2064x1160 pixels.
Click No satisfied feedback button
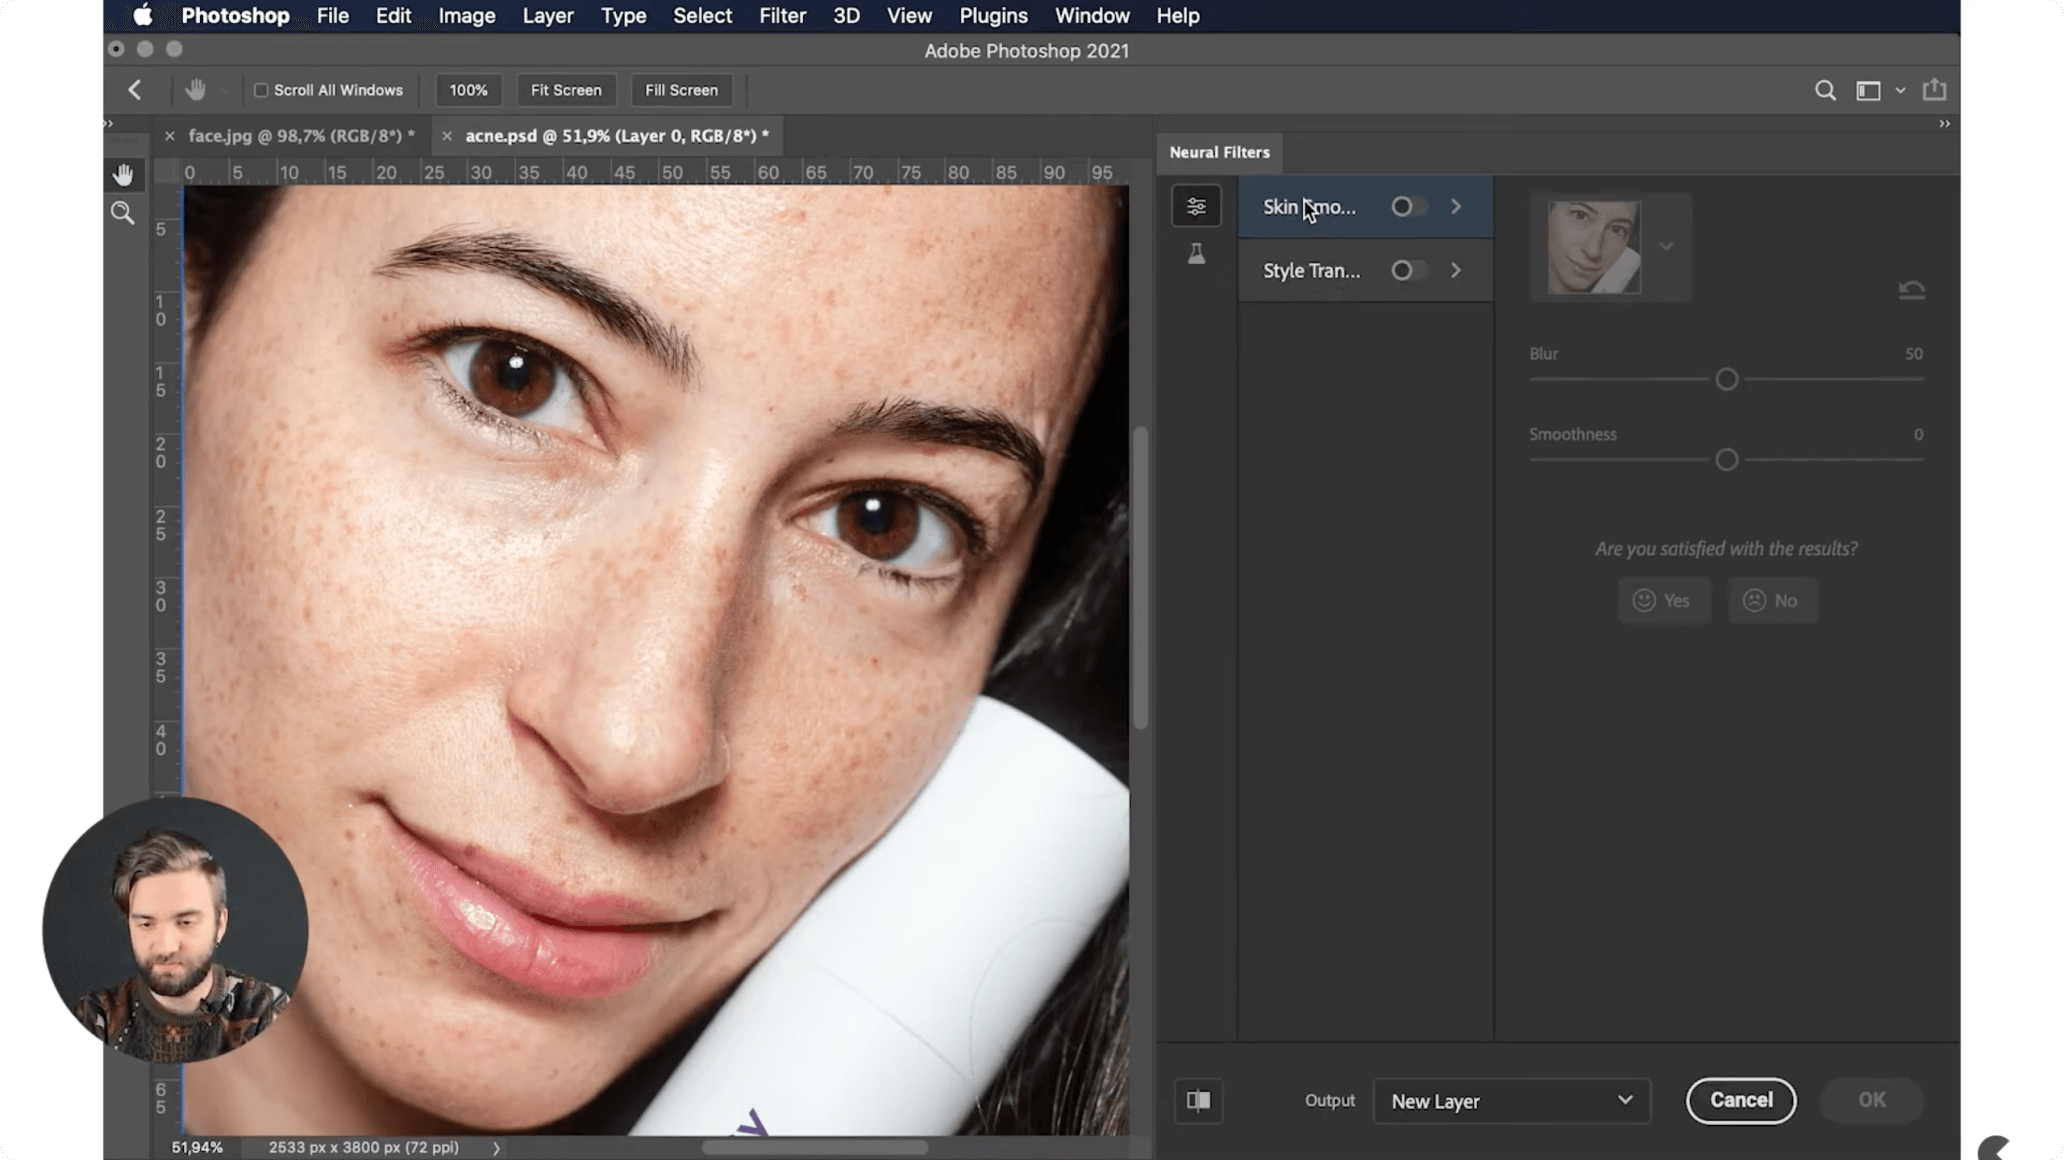coord(1773,600)
